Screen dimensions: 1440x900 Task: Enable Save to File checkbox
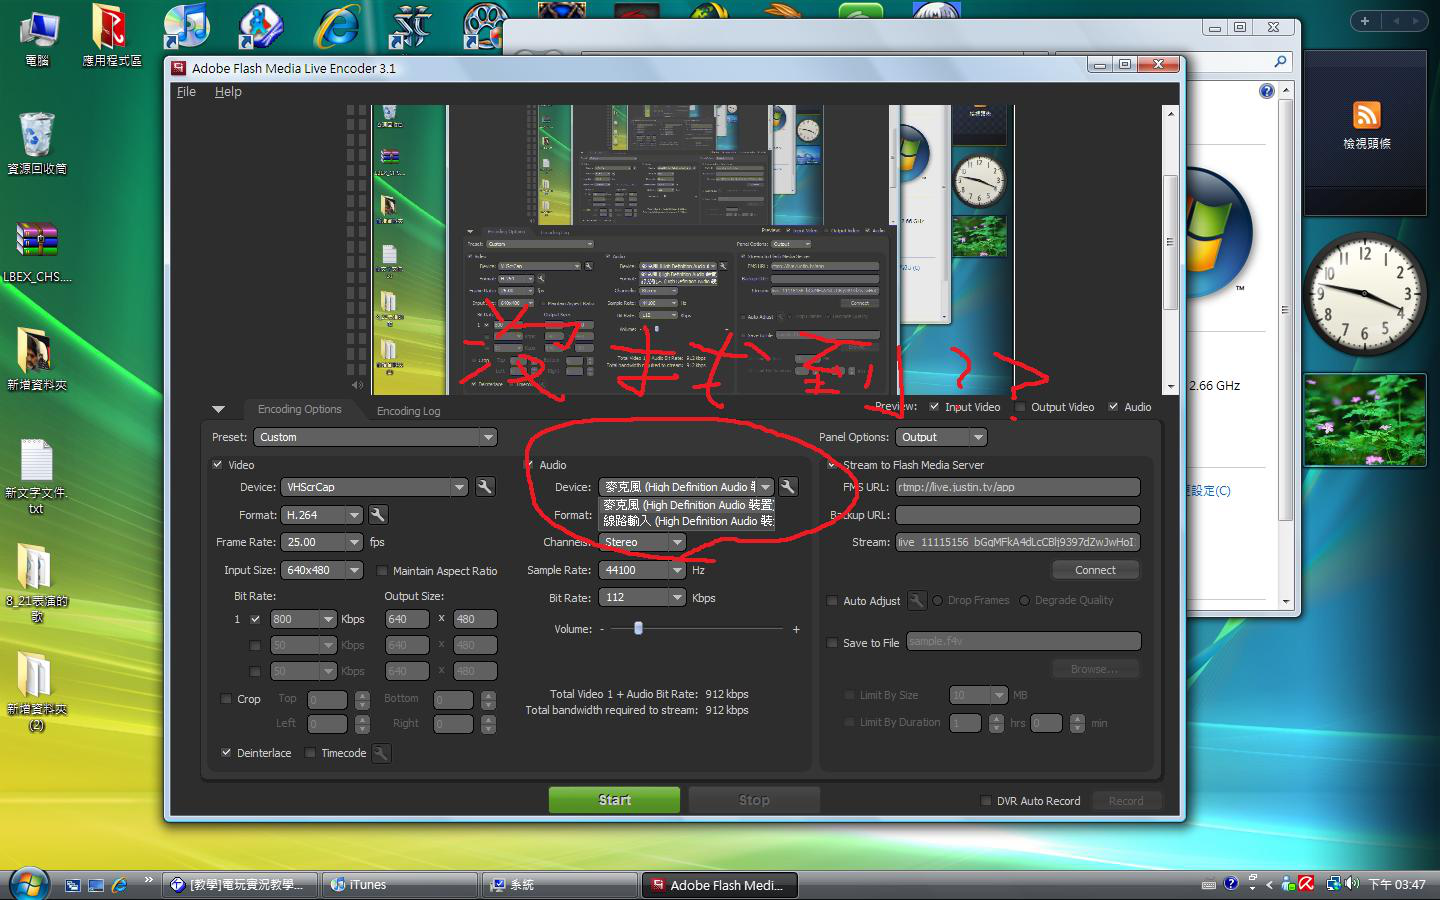[x=832, y=643]
